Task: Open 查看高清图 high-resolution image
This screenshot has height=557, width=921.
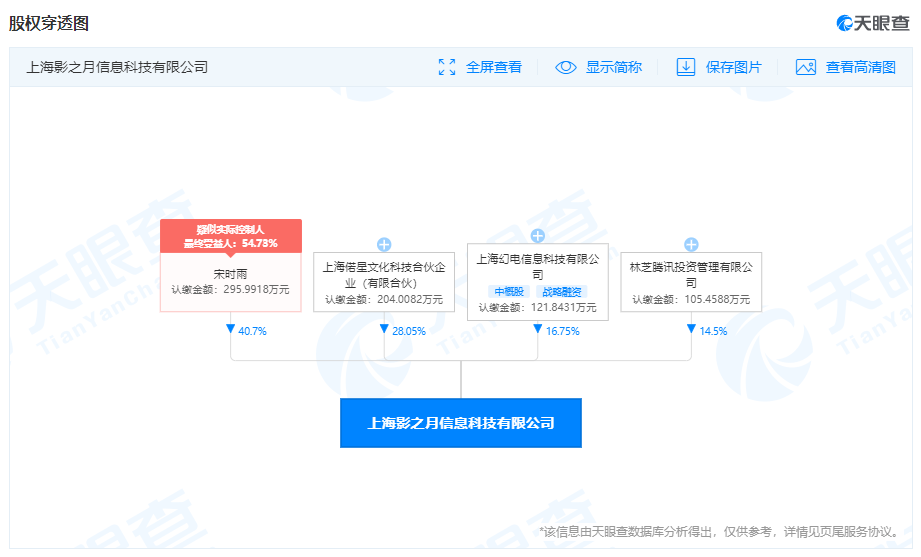Action: click(x=861, y=67)
